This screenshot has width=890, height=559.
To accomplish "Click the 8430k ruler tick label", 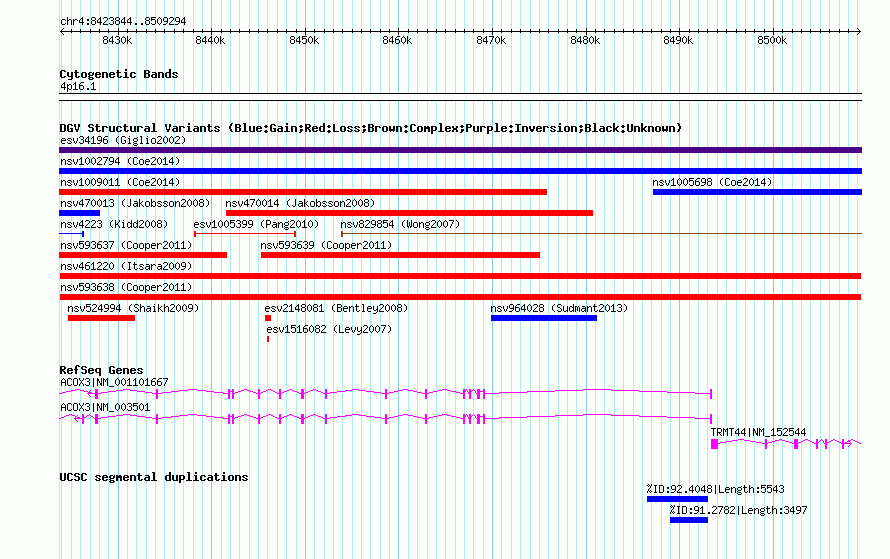I will pyautogui.click(x=117, y=41).
